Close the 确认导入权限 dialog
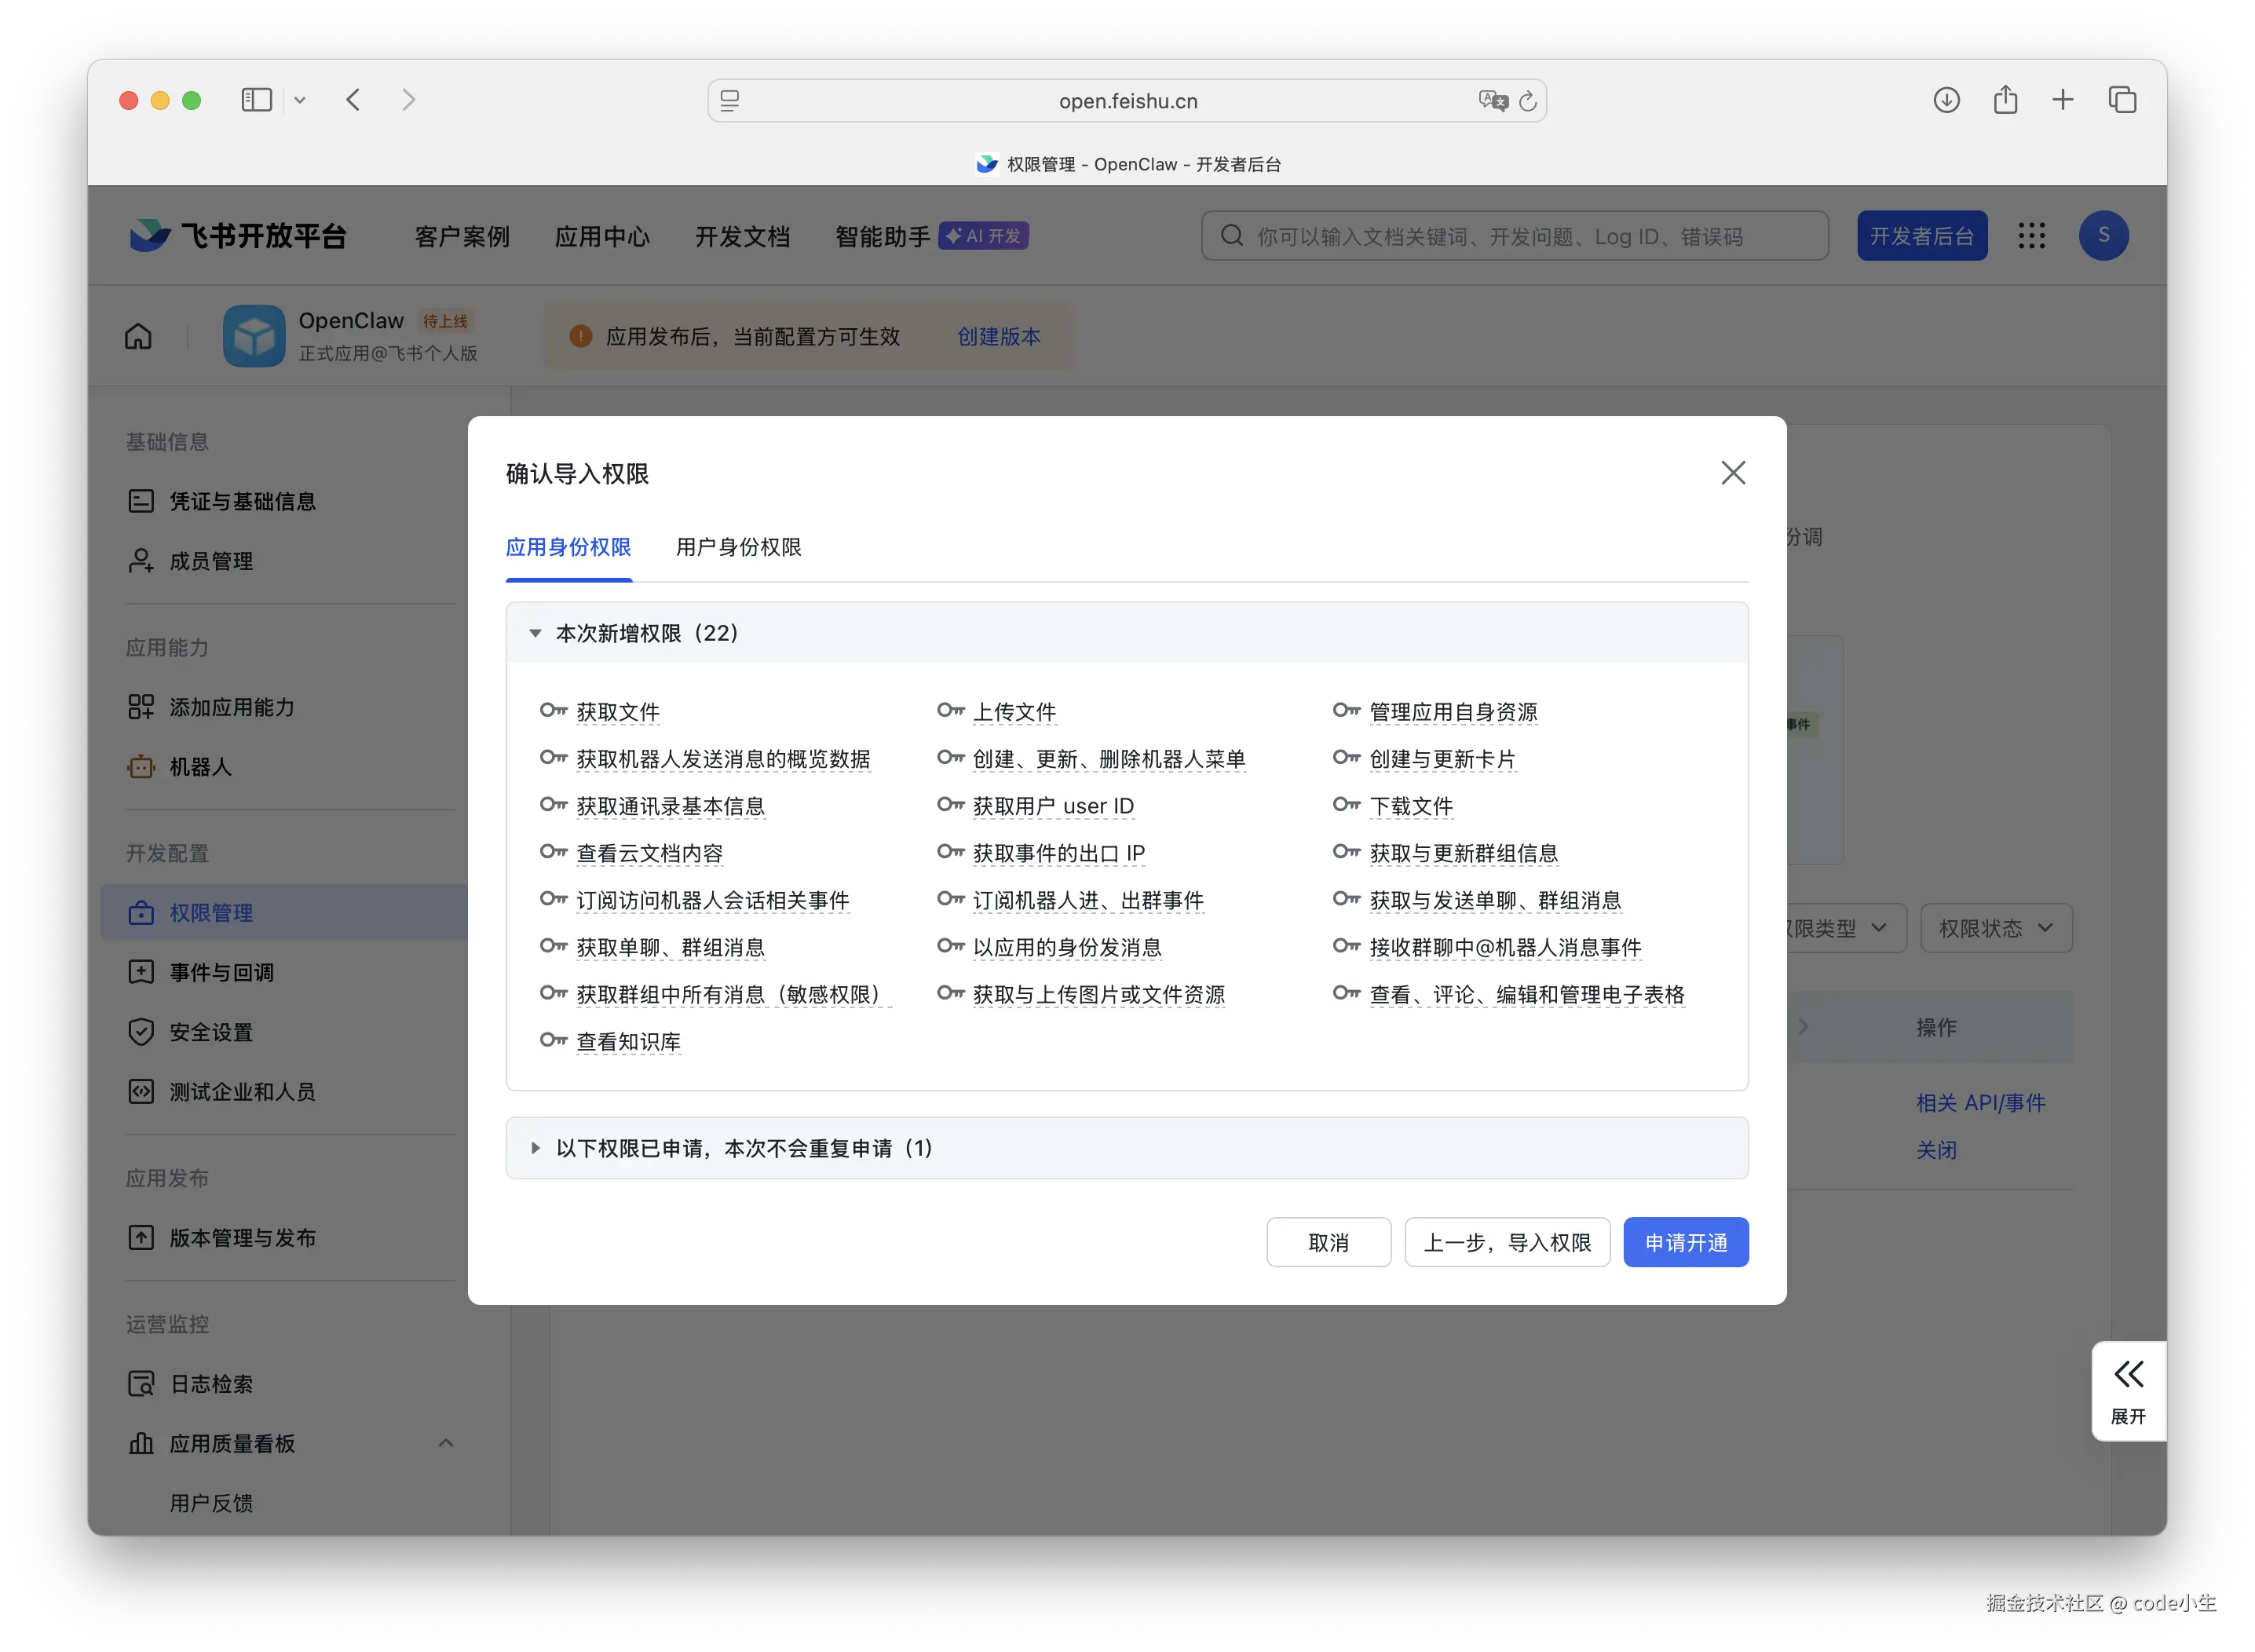2255x1652 pixels. [x=1733, y=473]
